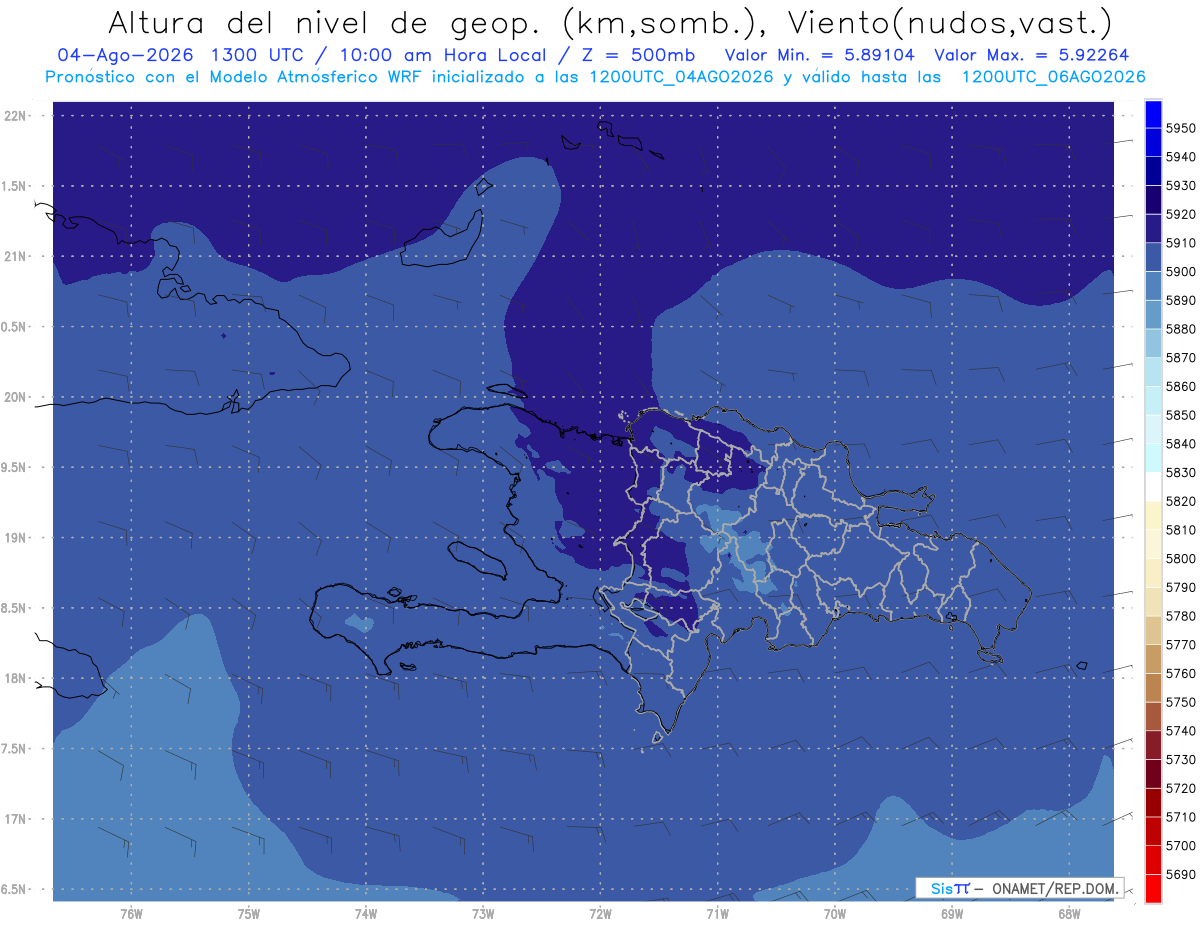Click the bright red bottom swatch below 5690

tap(1152, 888)
